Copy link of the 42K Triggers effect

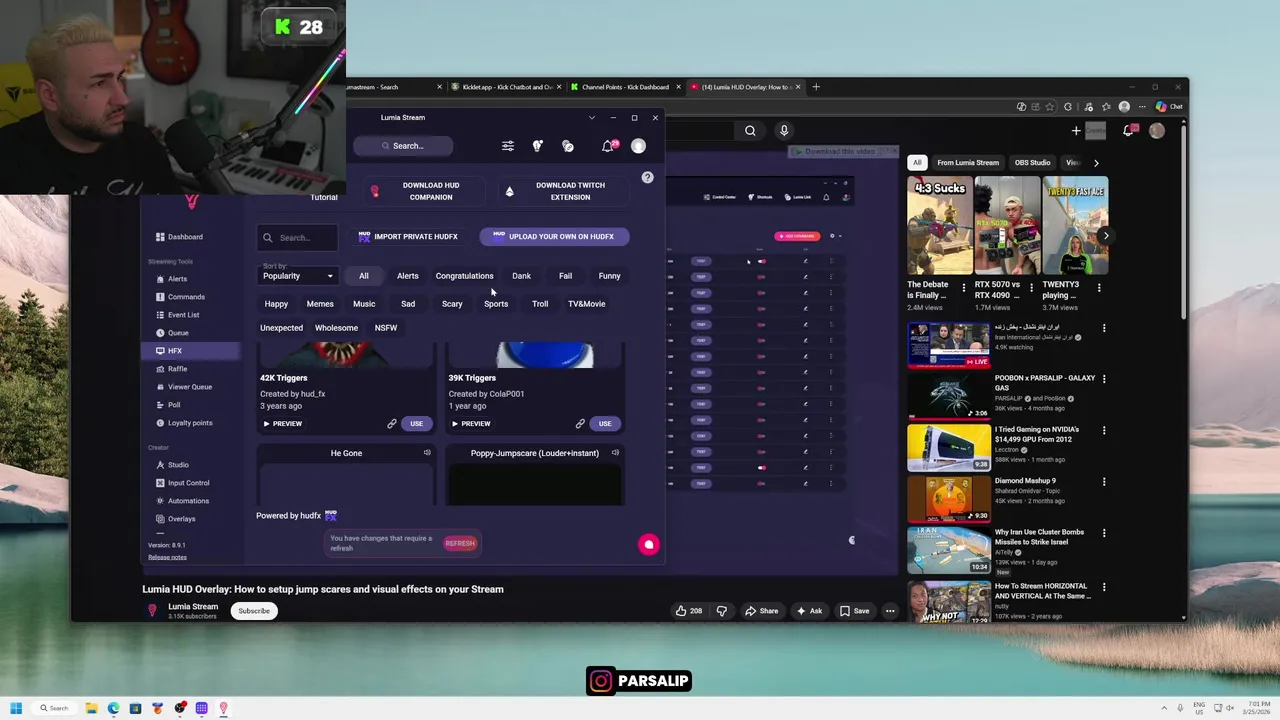tap(392, 424)
